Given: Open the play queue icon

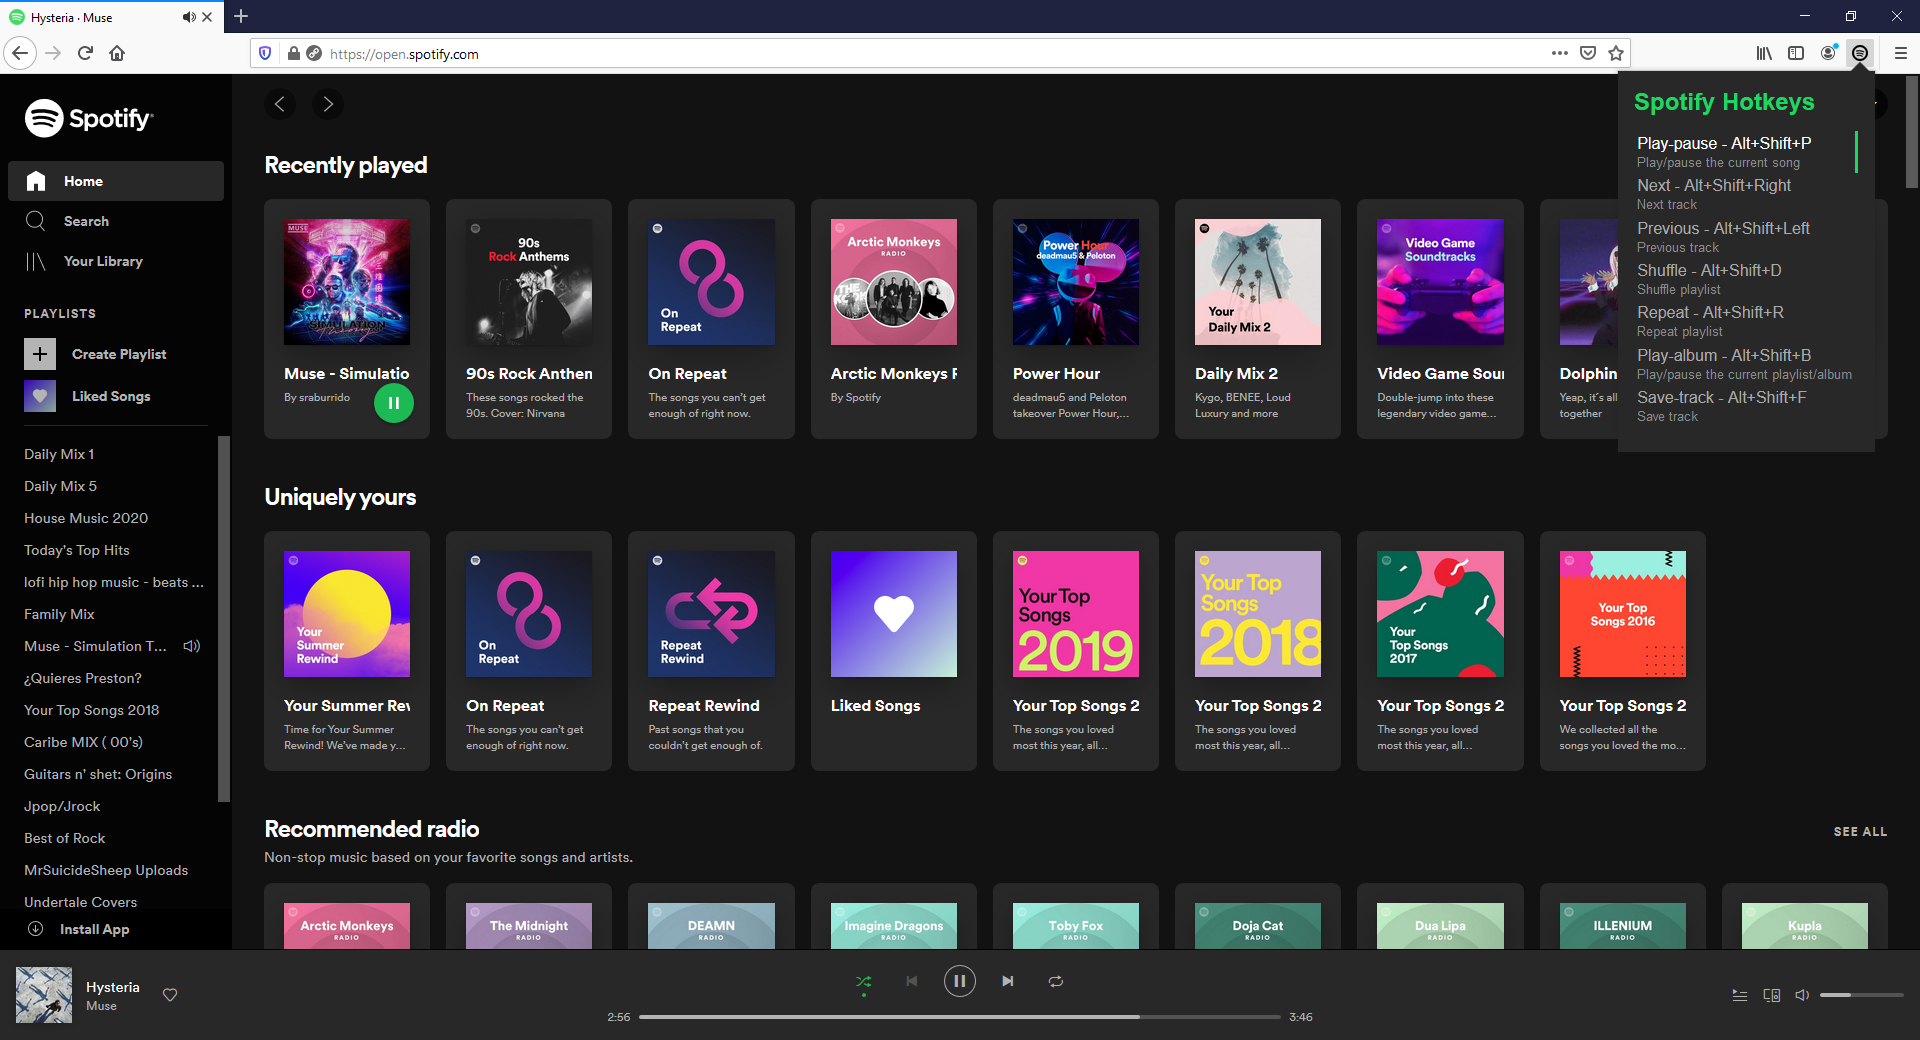Looking at the screenshot, I should pos(1740,995).
